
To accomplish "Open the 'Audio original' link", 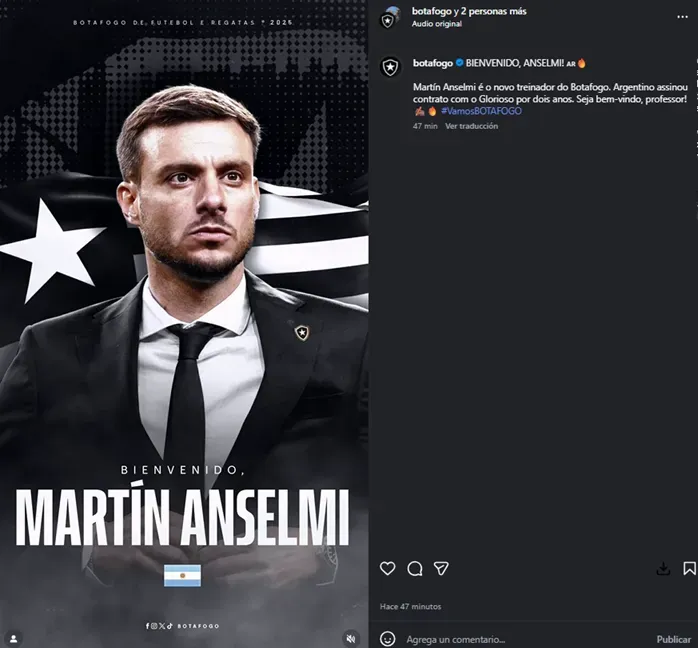I will [437, 23].
